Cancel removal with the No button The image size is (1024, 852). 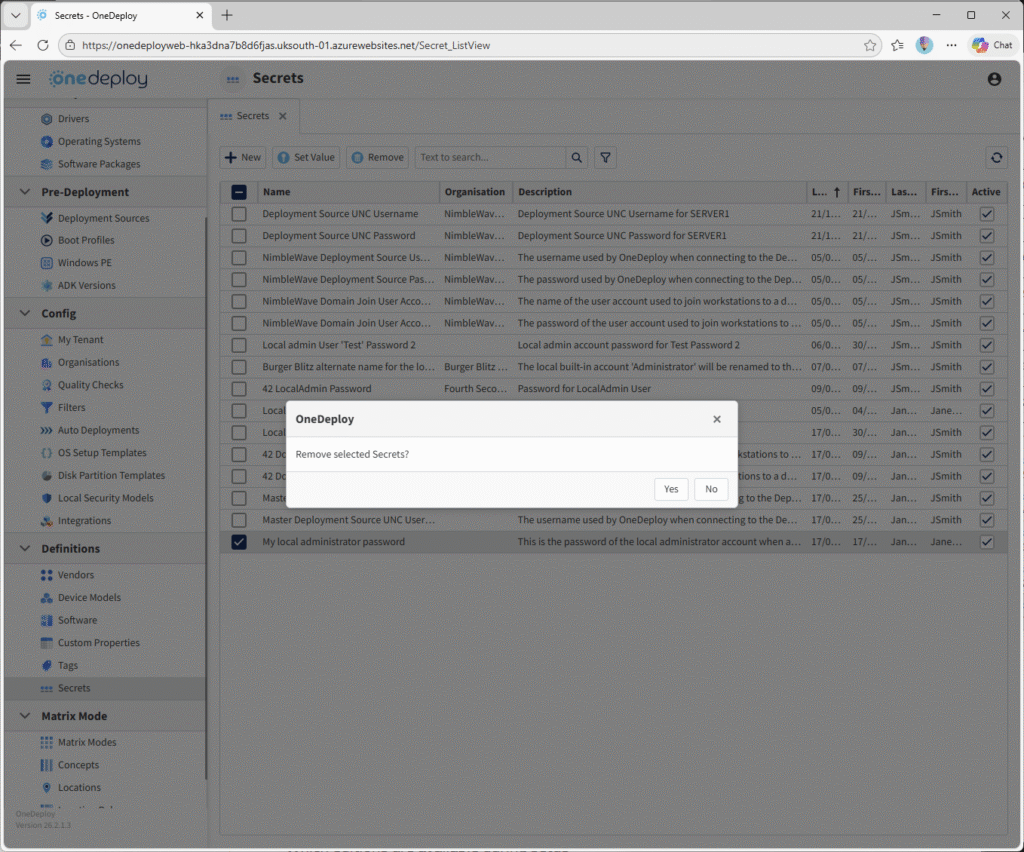(x=711, y=489)
